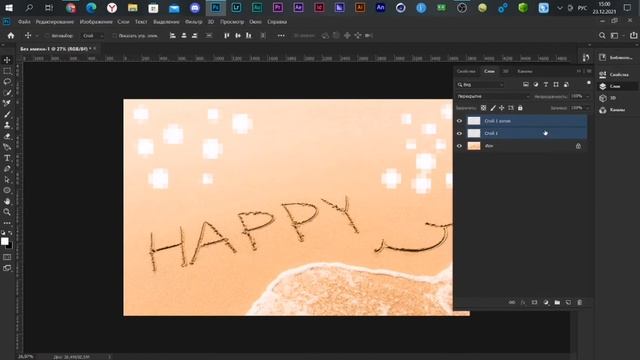The height and width of the screenshot is (360, 640).
Task: Open Libraries panel button on right
Action: click(616, 58)
